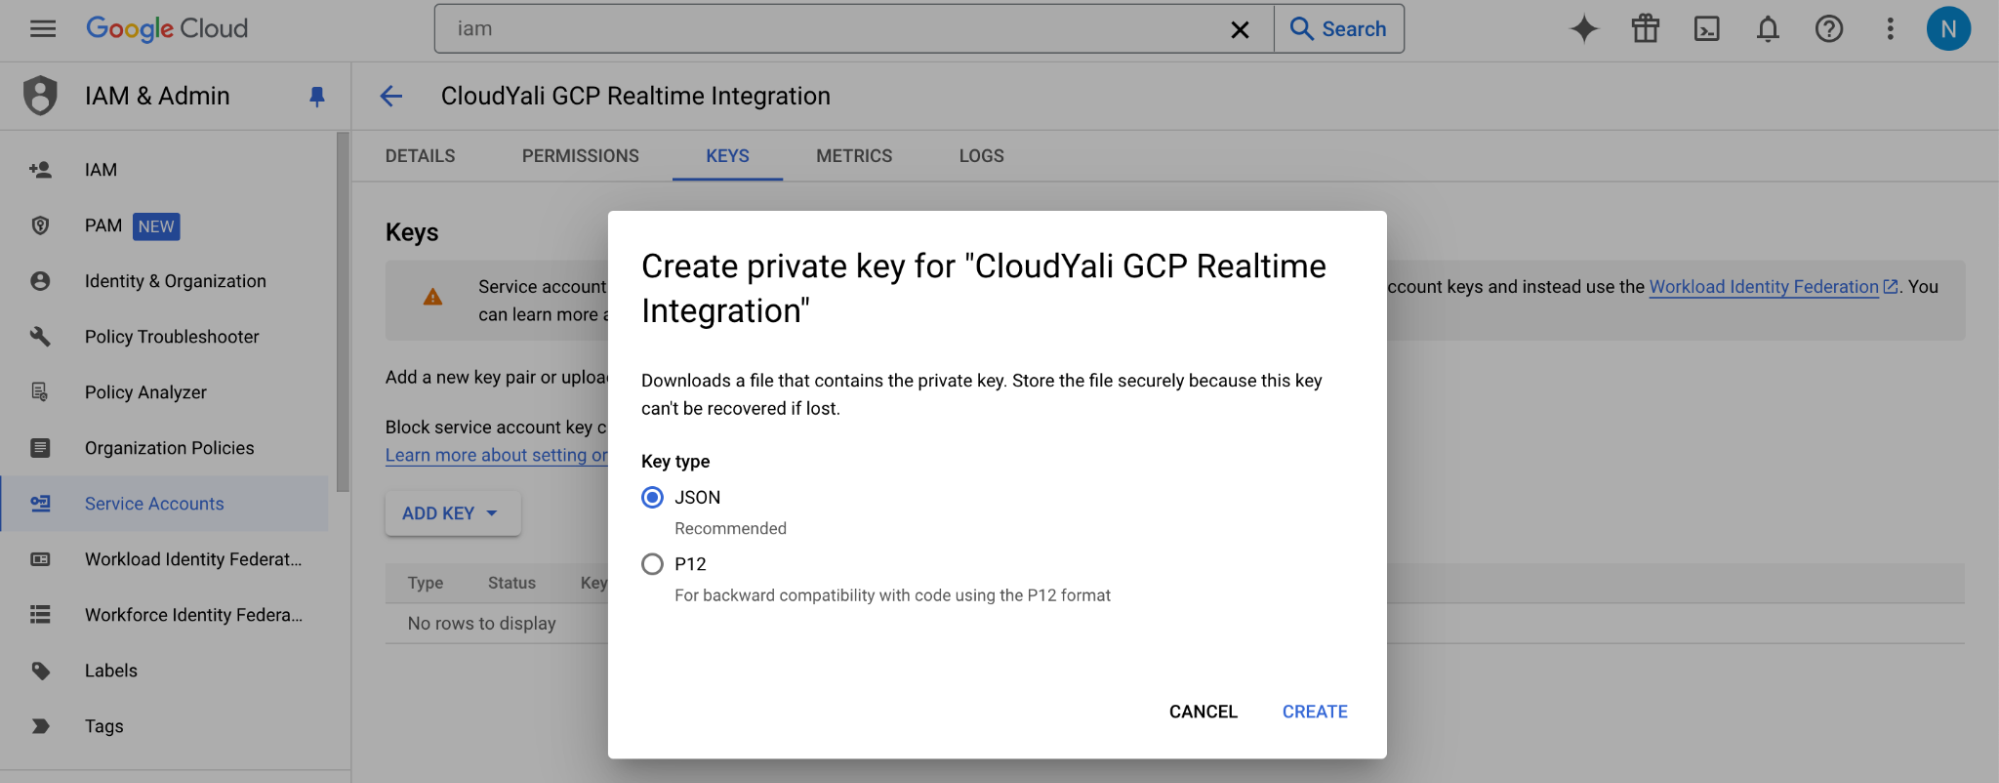Open the hamburger navigation menu
1999x783 pixels.
pos(42,29)
